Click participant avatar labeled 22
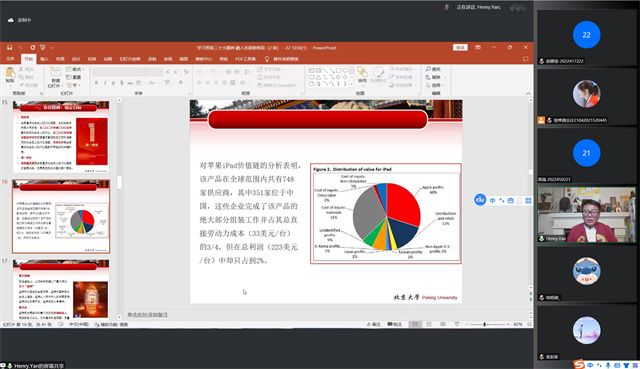The height and width of the screenshot is (369, 640). pyautogui.click(x=587, y=35)
